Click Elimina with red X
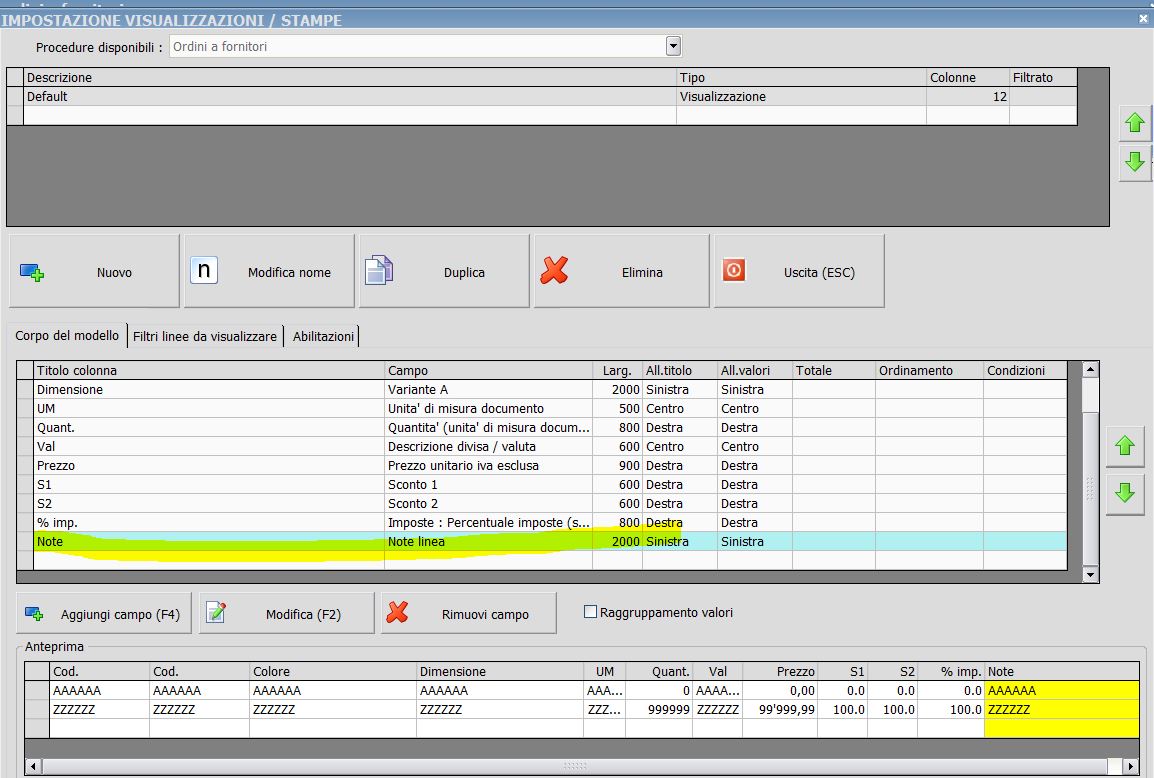The image size is (1154, 778). click(x=620, y=271)
